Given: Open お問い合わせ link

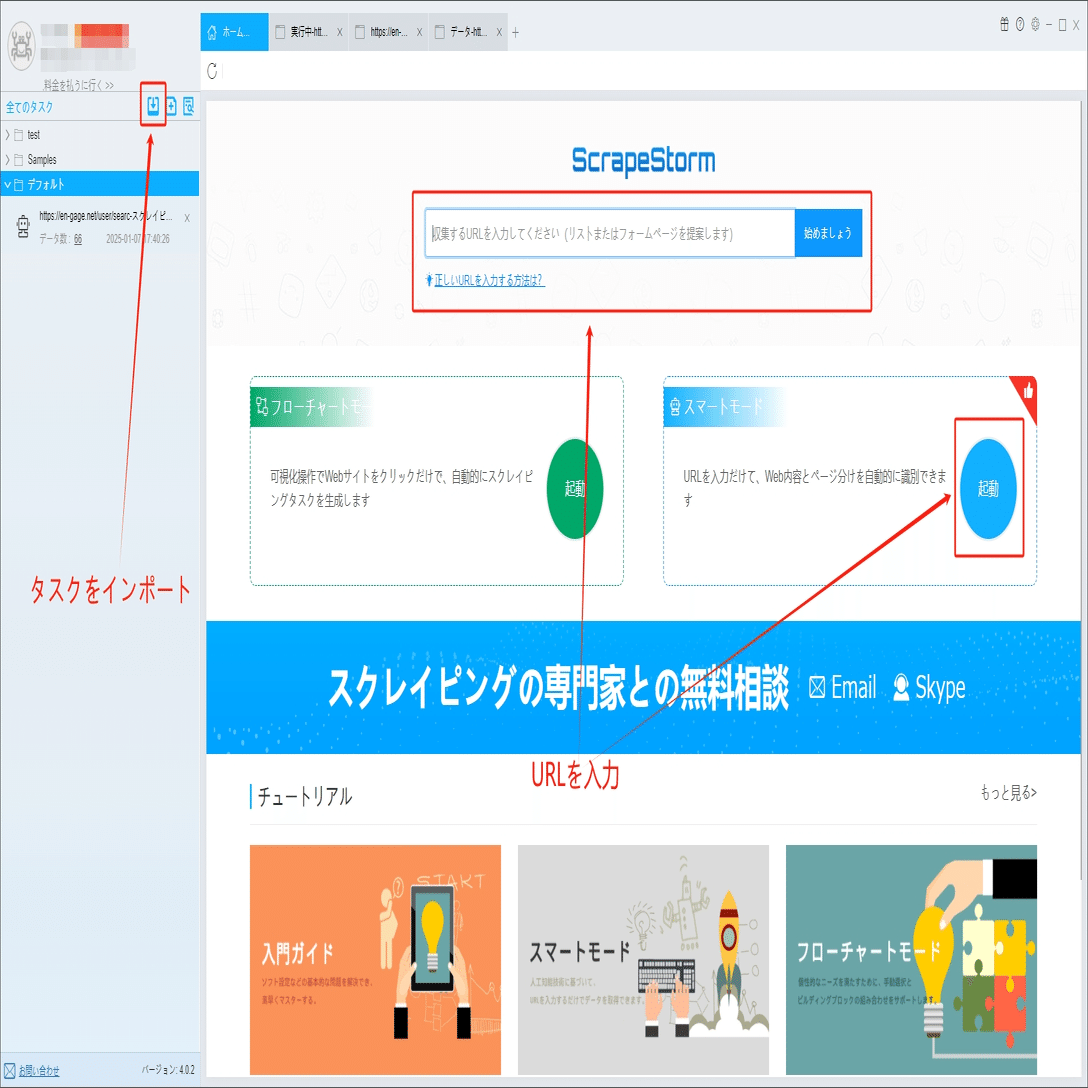Looking at the screenshot, I should 38,1071.
